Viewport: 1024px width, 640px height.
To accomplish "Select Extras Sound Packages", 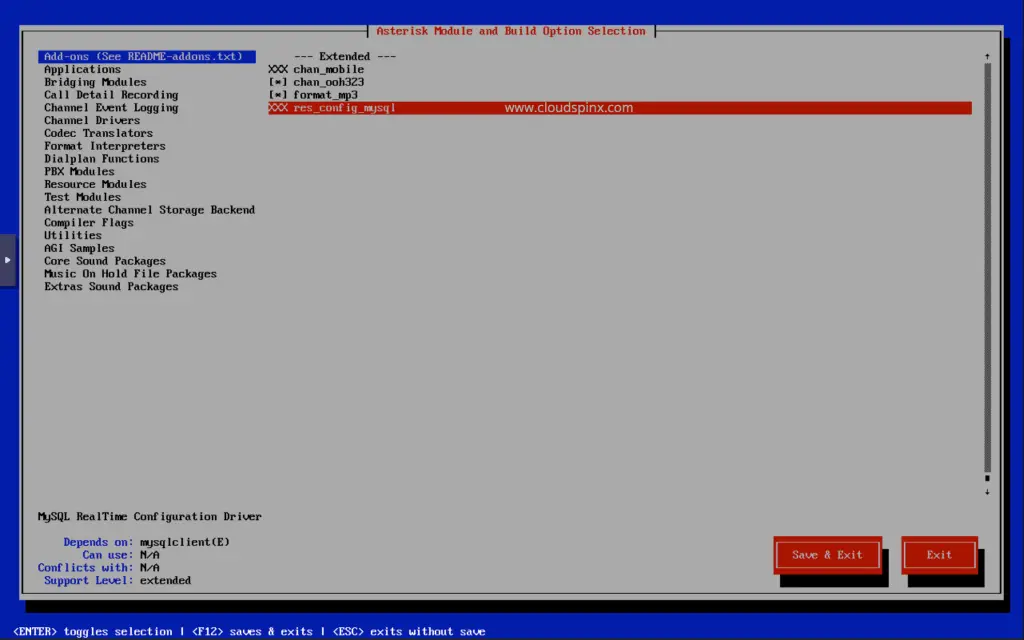I will pyautogui.click(x=110, y=286).
